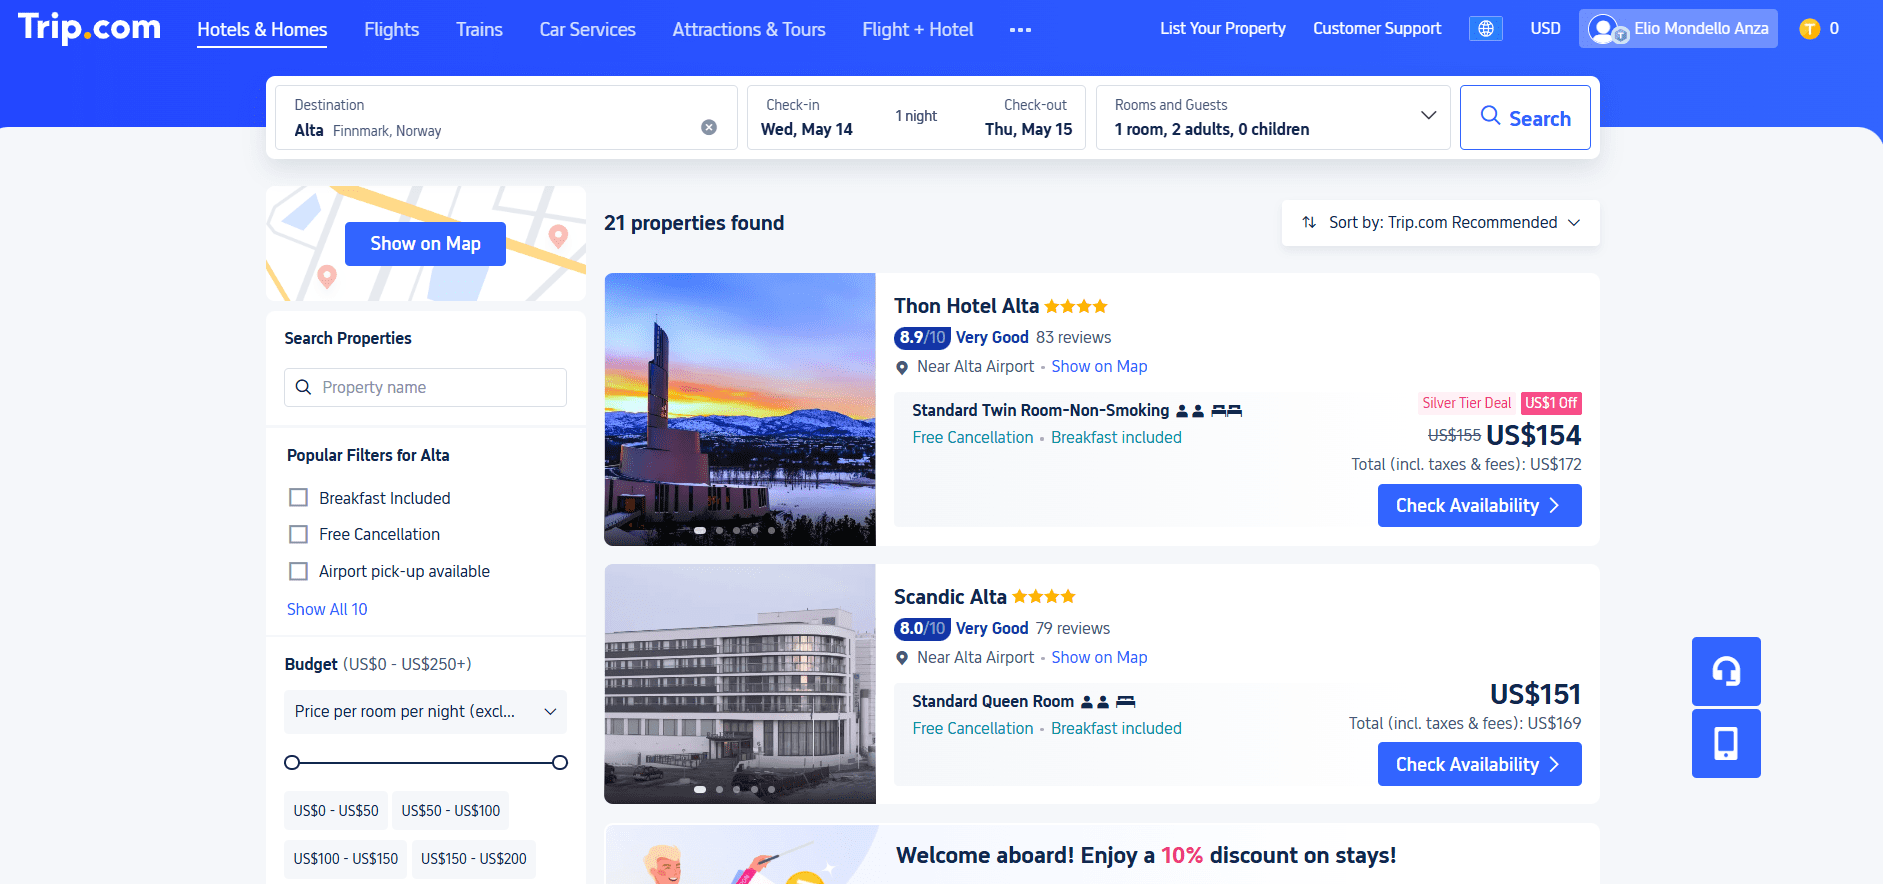This screenshot has width=1883, height=884.
Task: Click the Scandic Alta 8.0/10 score badge
Action: point(921,629)
